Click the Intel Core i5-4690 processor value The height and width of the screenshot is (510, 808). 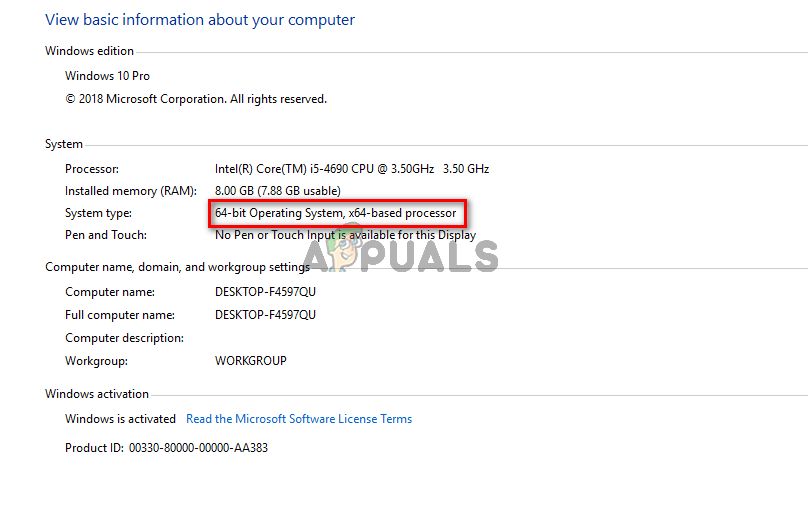(352, 169)
